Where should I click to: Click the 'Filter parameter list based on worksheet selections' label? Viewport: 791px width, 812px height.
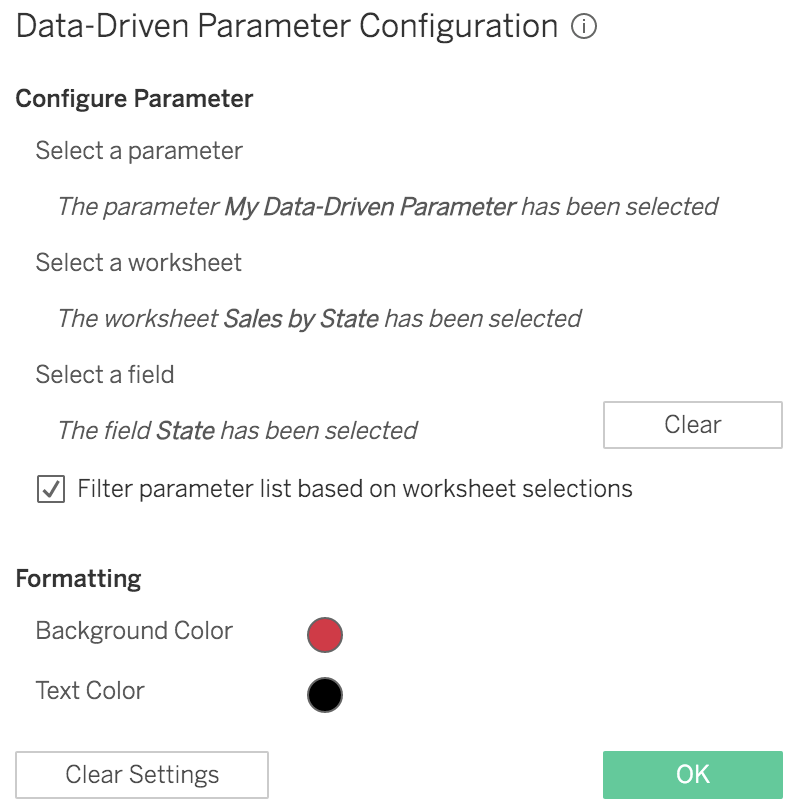tap(355, 489)
